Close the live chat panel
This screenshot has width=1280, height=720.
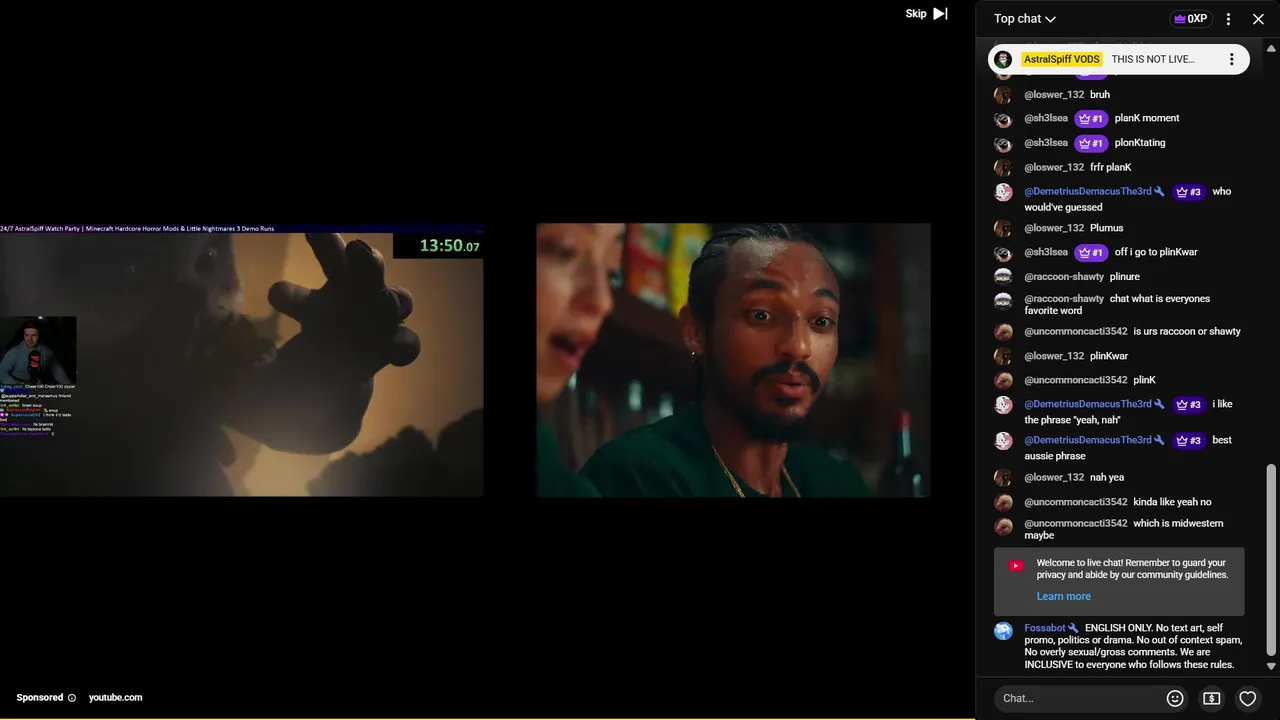pyautogui.click(x=1258, y=19)
